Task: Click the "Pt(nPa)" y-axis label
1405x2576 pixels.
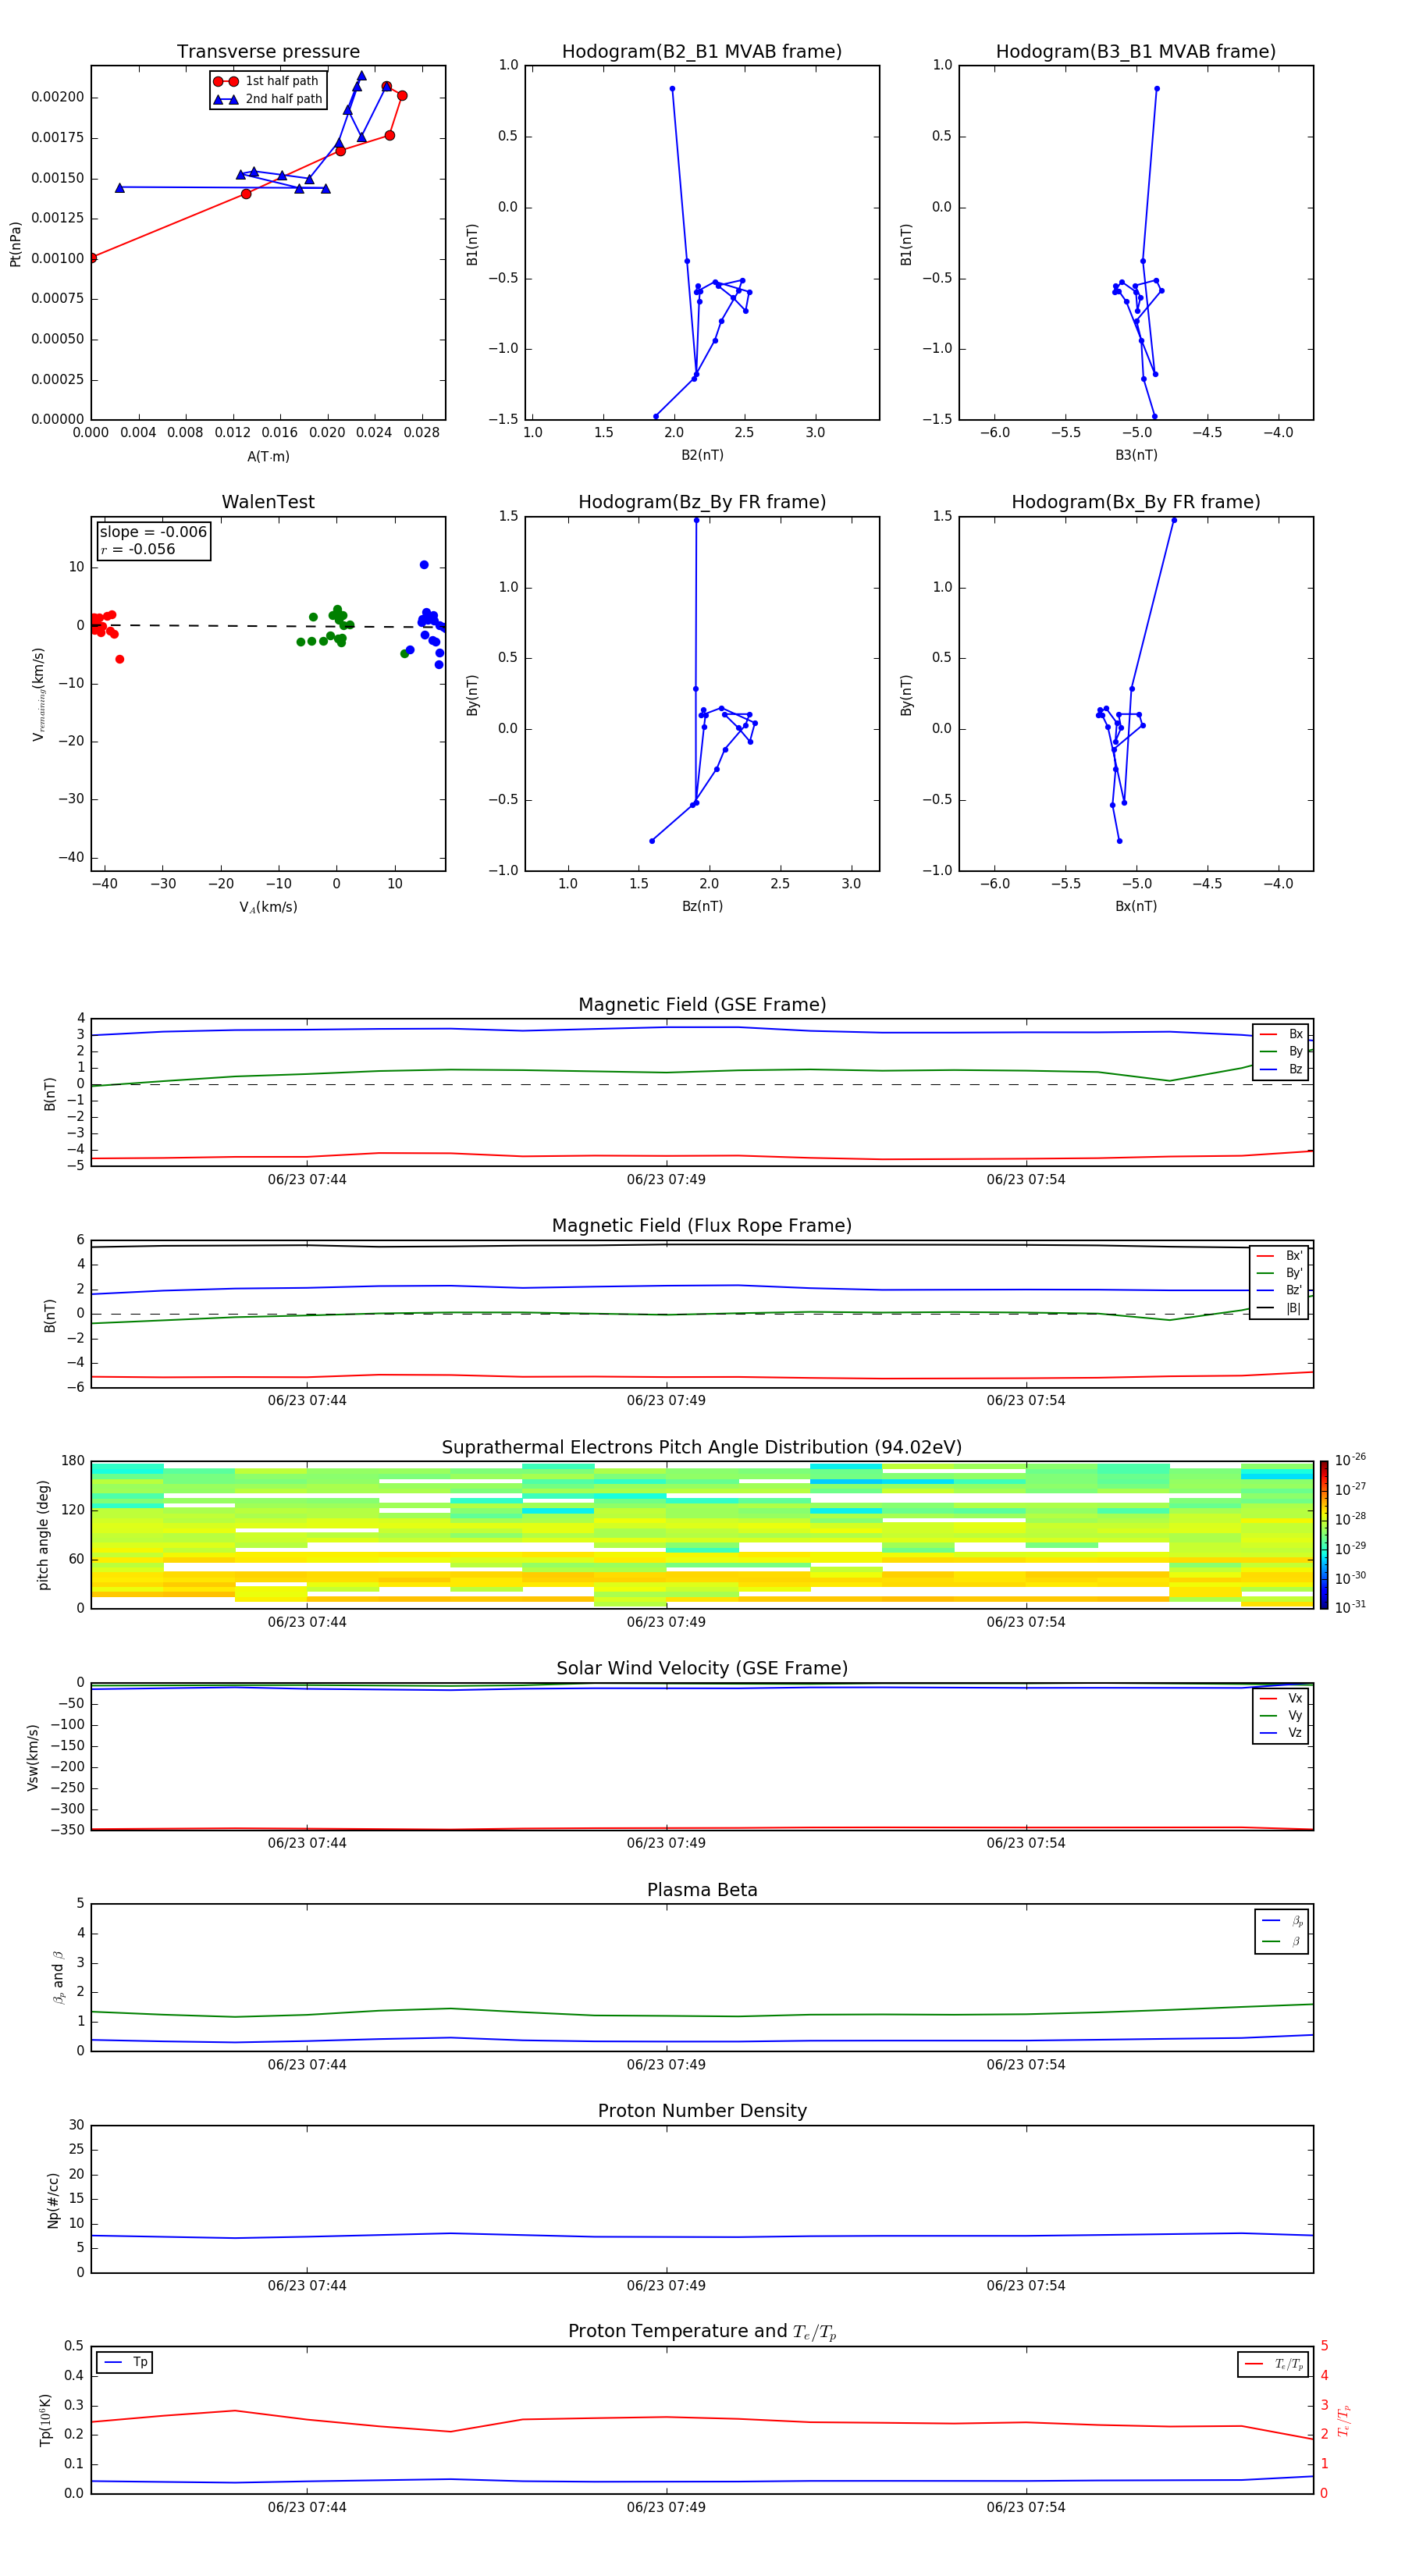Action: (15, 243)
